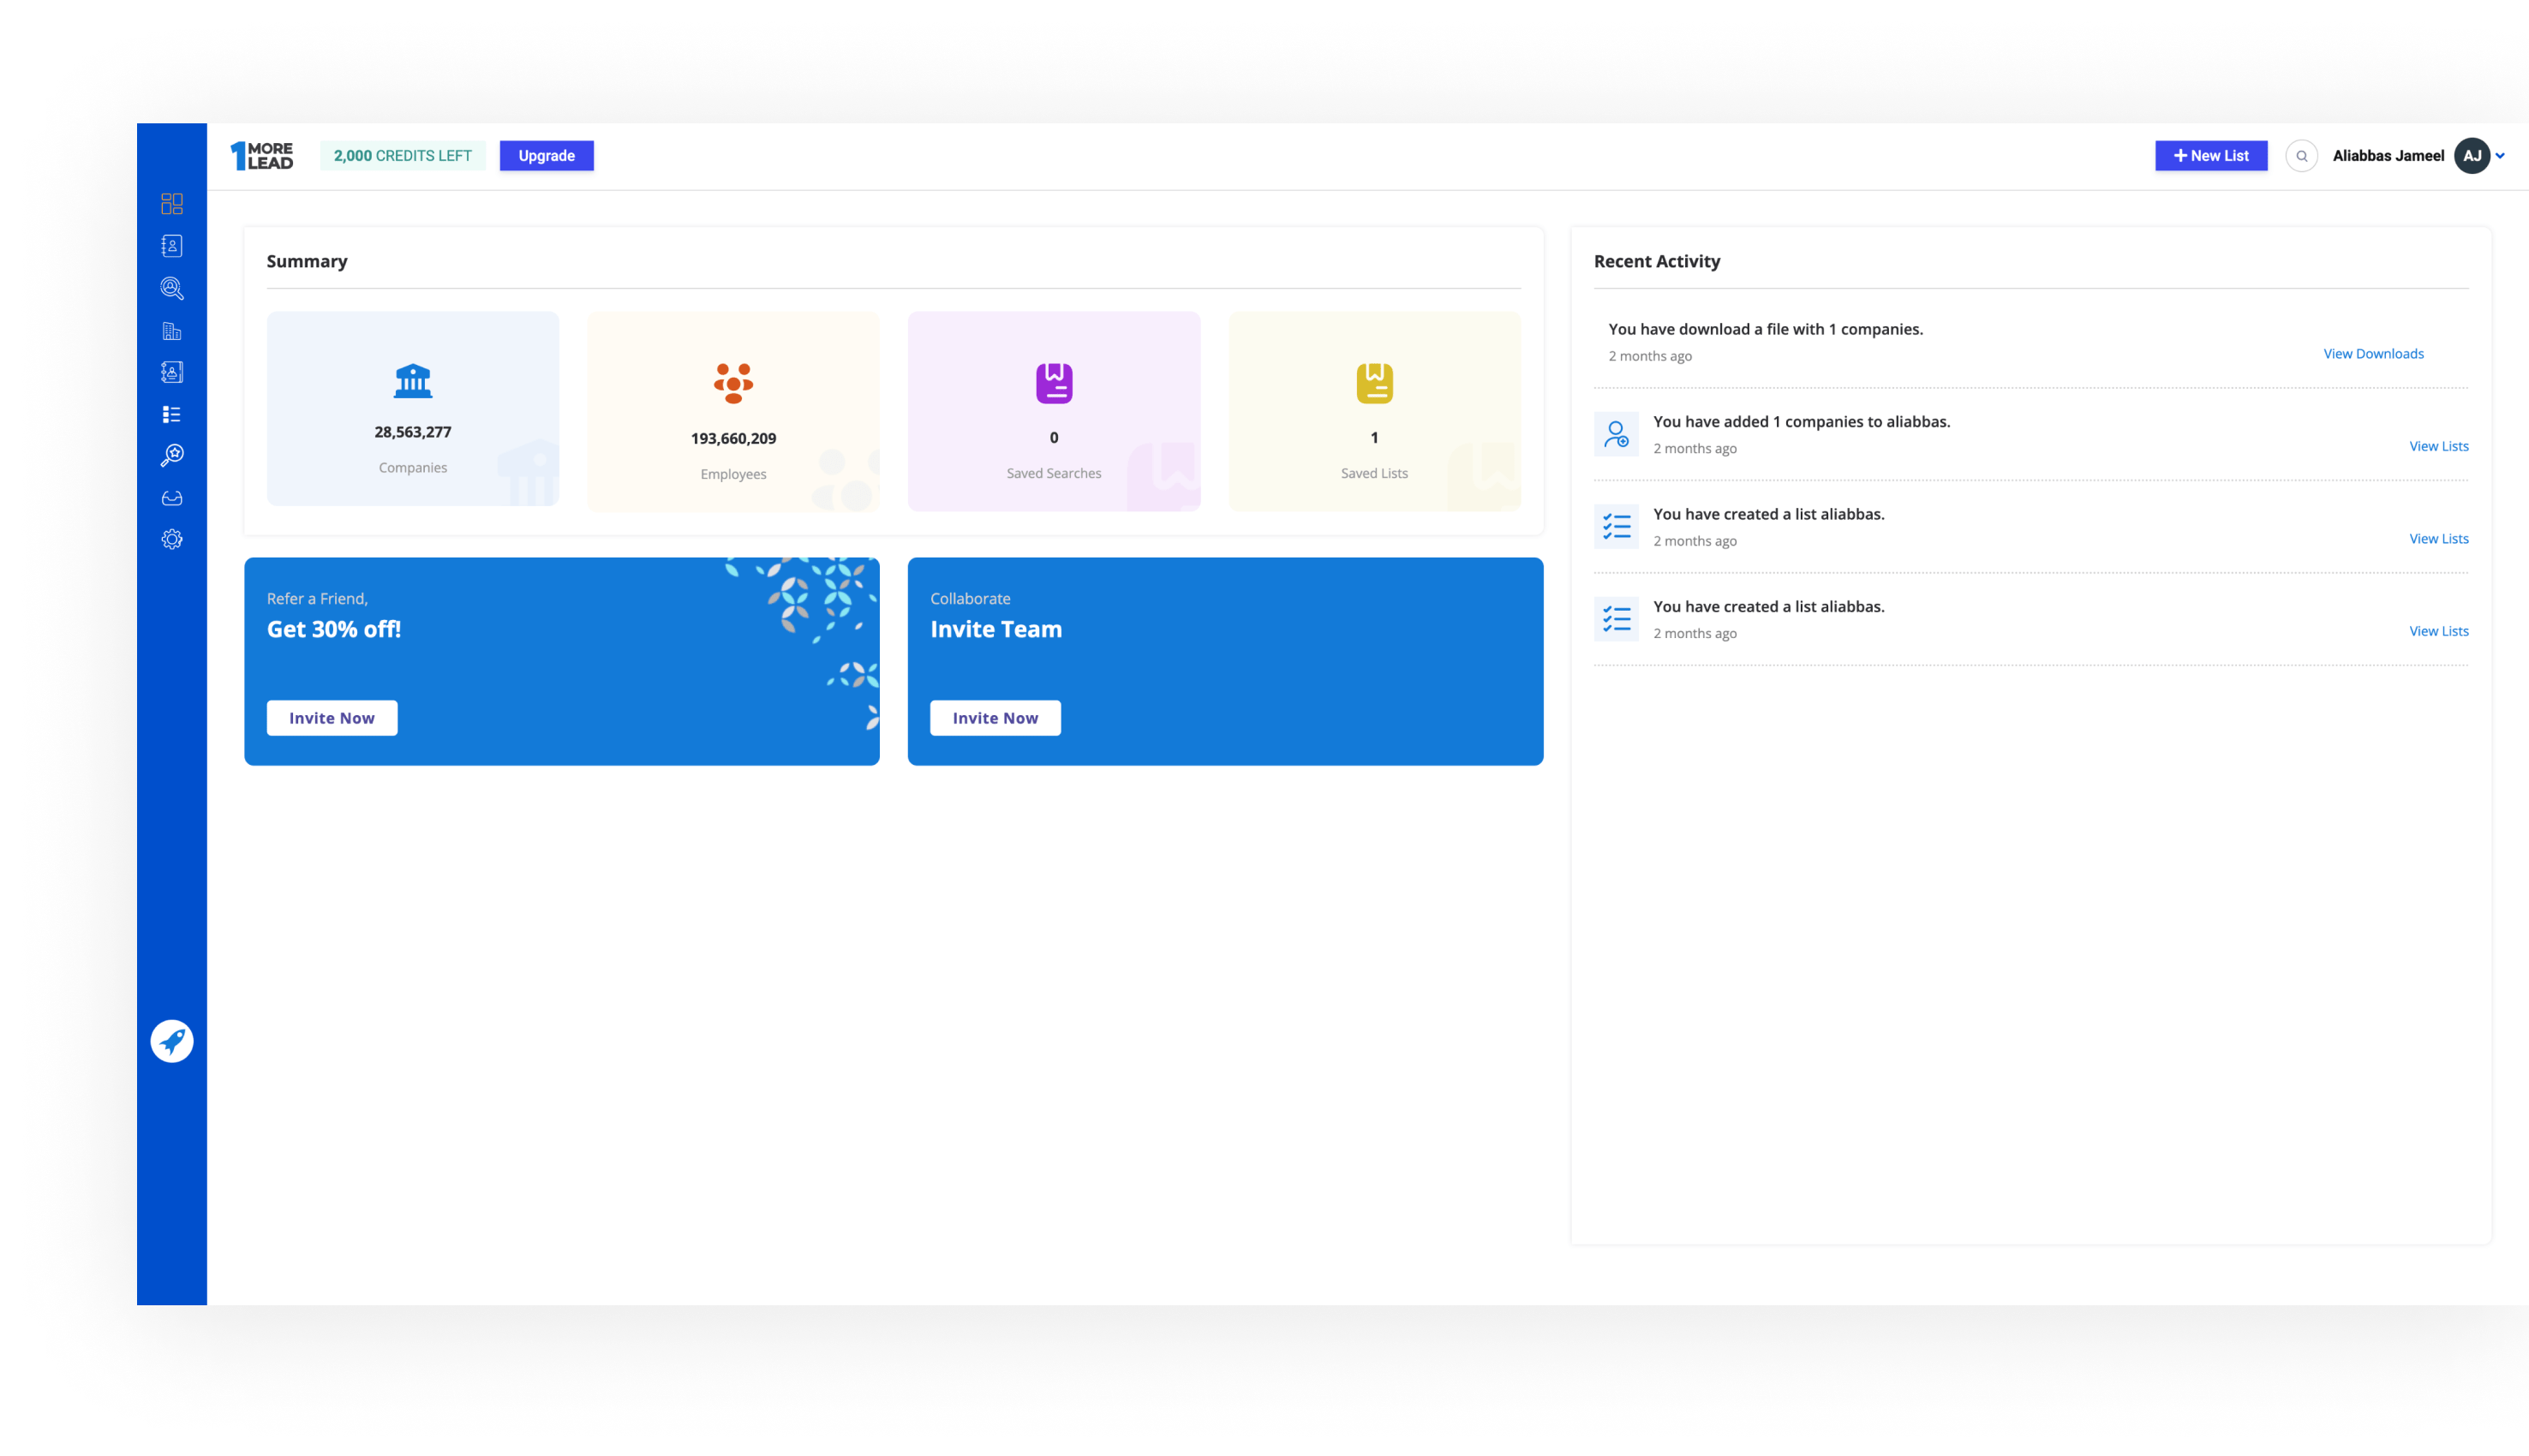Click the Recent Activity heading
Image resolution: width=2529 pixels, height=1456 pixels.
point(1657,261)
